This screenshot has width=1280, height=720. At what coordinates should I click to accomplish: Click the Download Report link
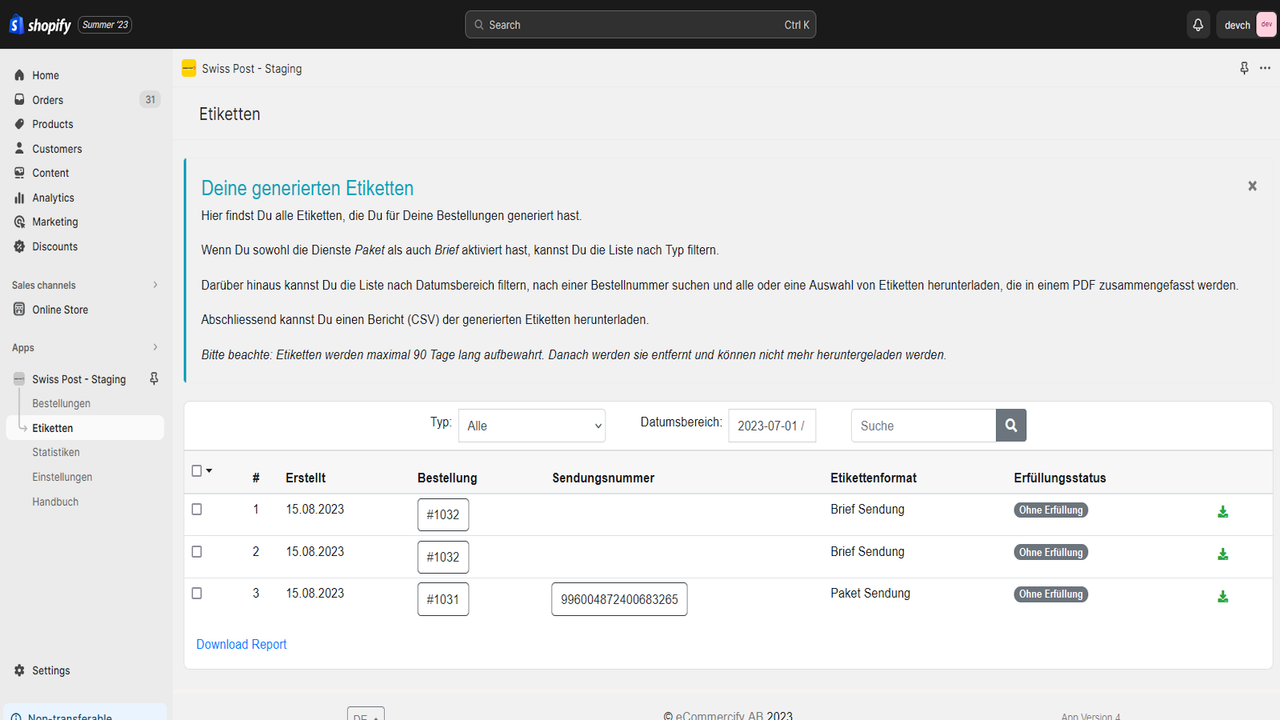(241, 645)
